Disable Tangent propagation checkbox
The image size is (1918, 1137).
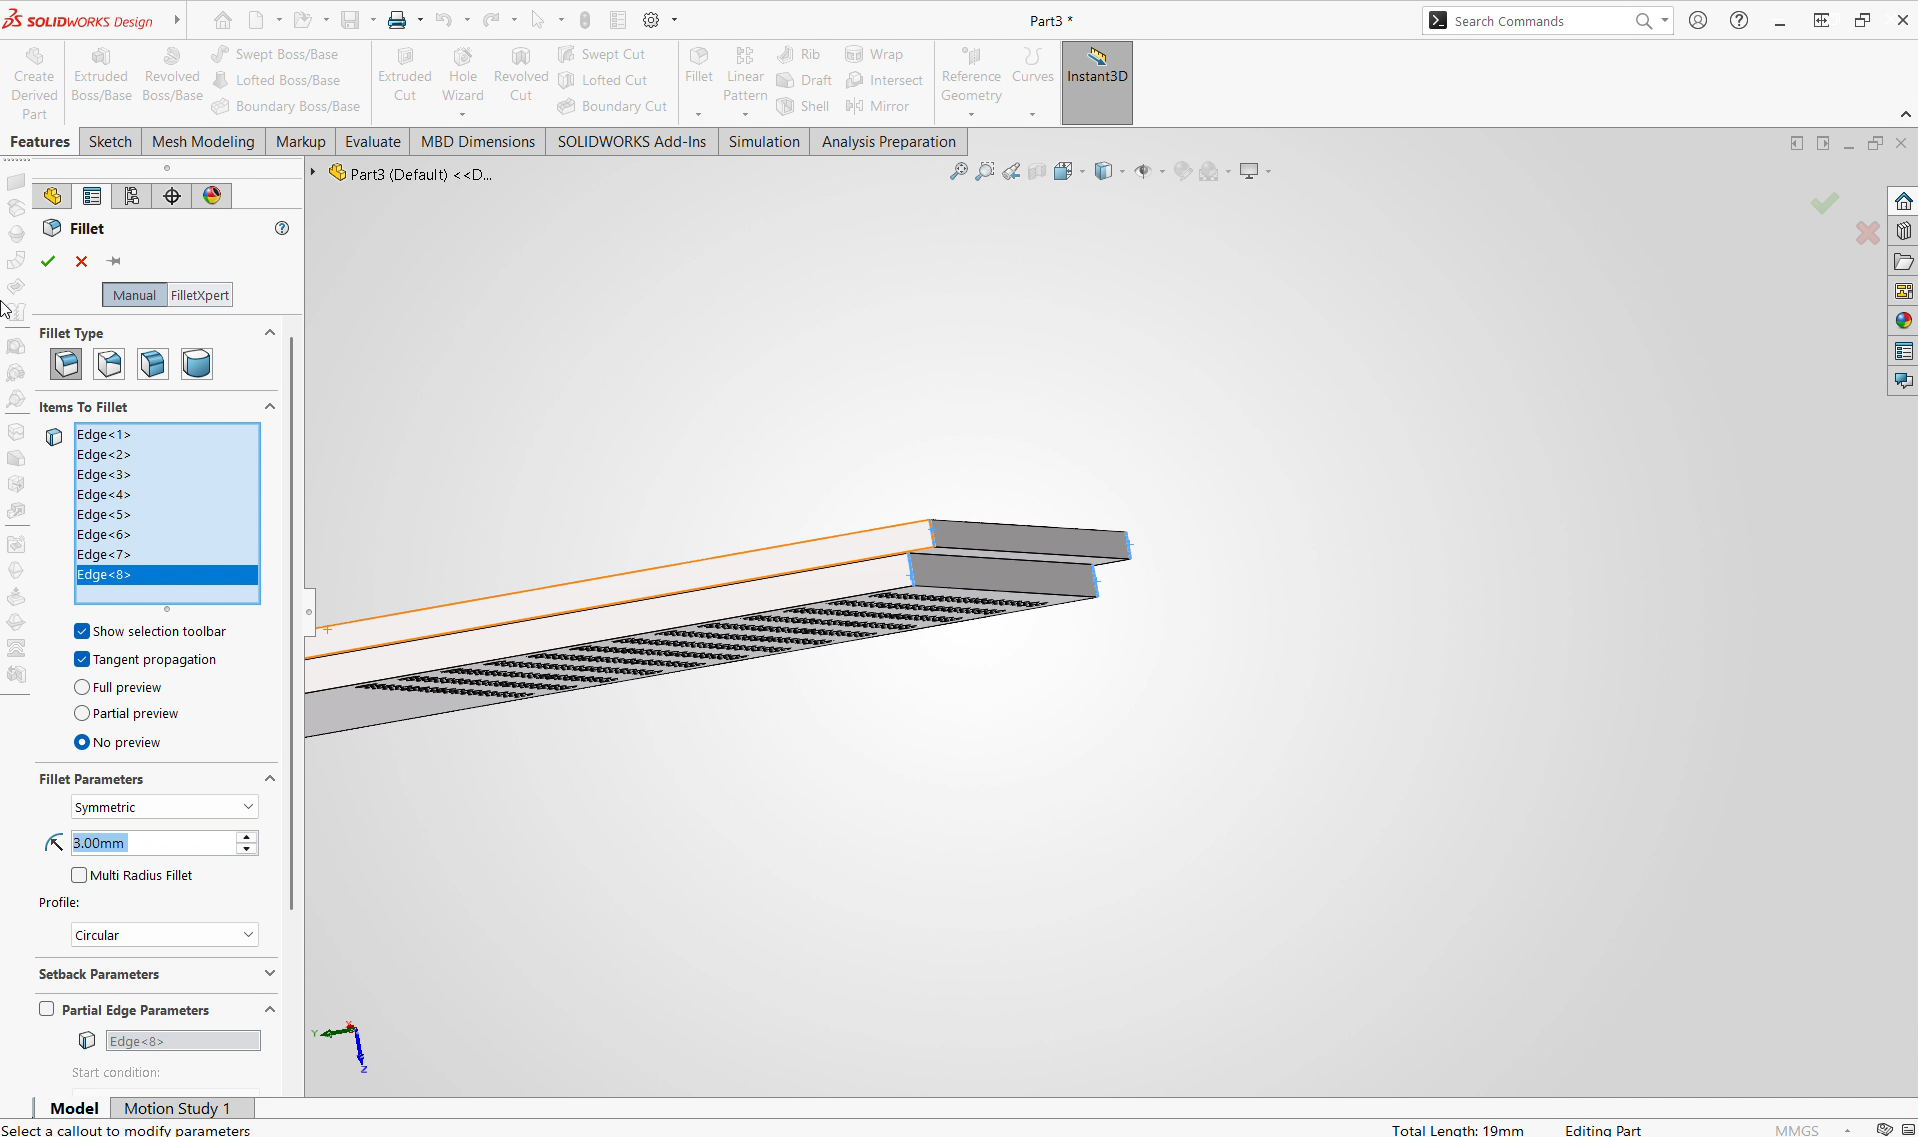pyautogui.click(x=82, y=659)
